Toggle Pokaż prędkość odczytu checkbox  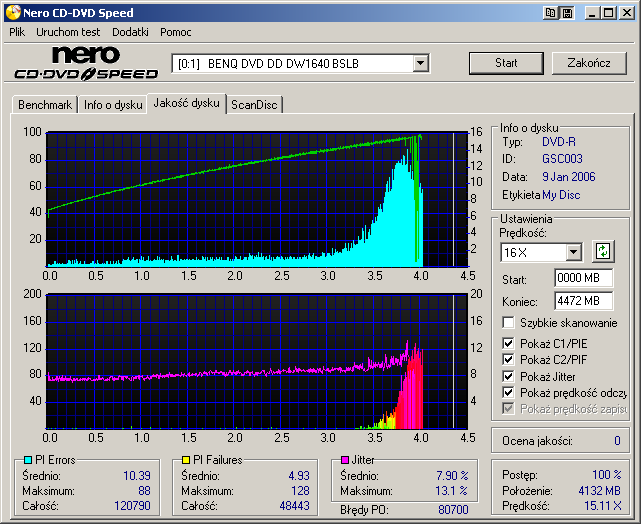pyautogui.click(x=508, y=392)
